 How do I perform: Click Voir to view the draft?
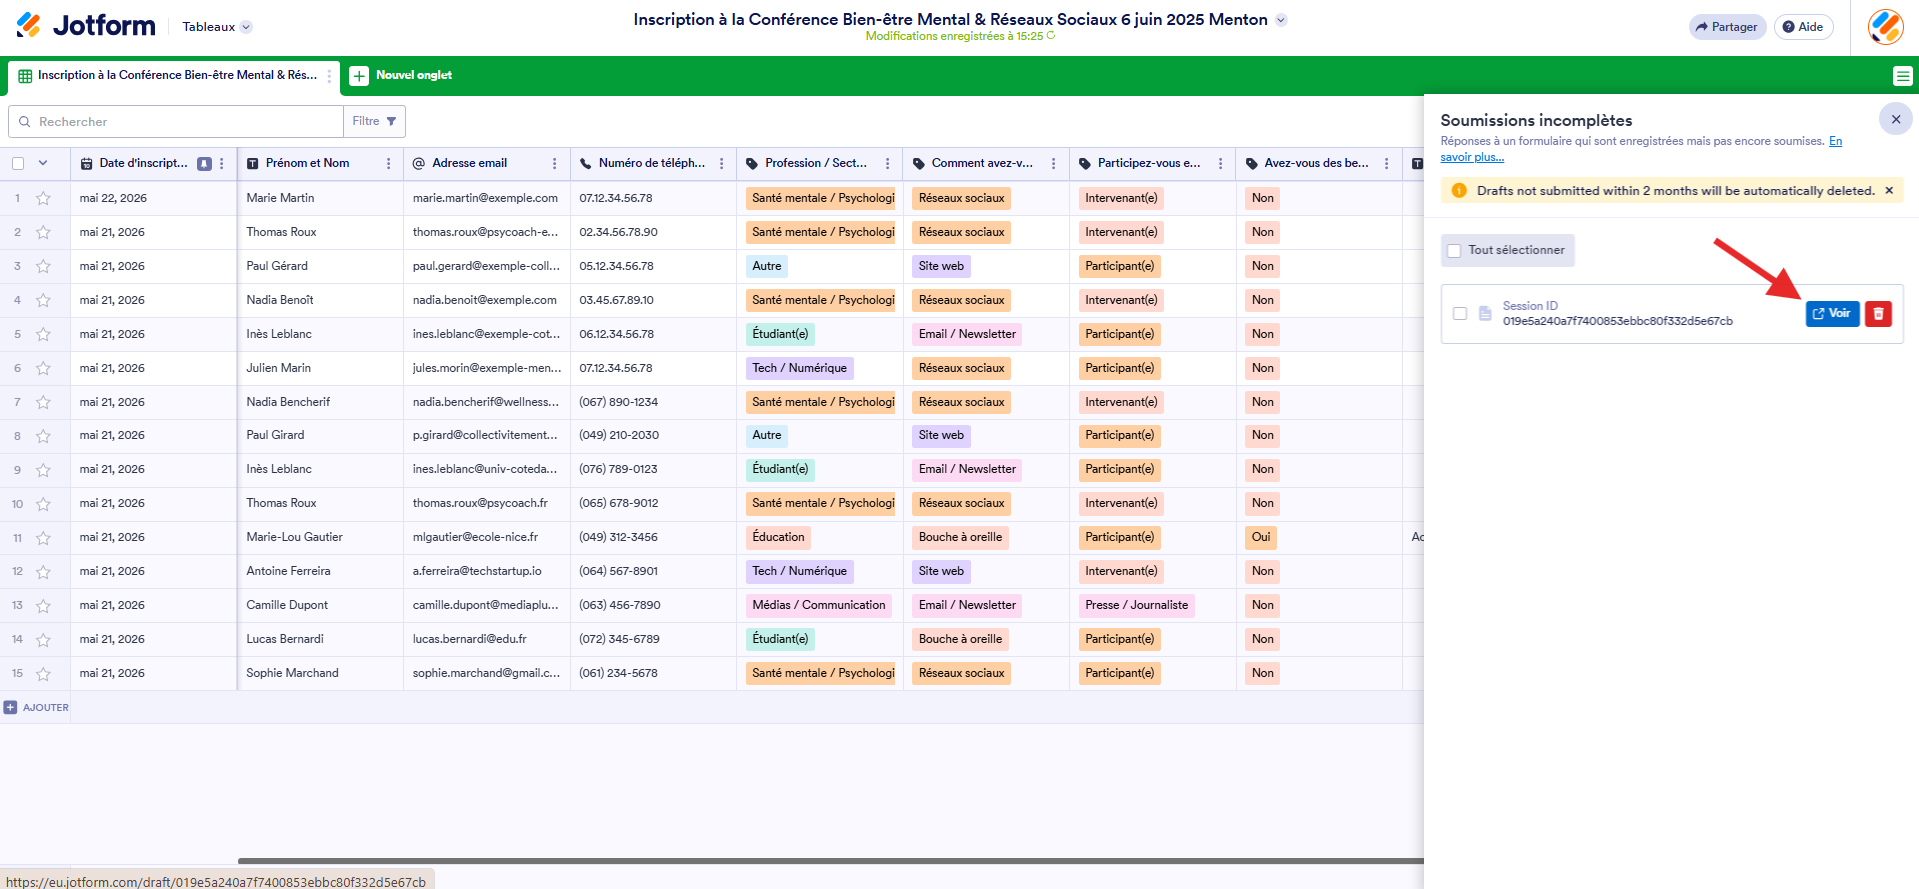click(x=1832, y=314)
